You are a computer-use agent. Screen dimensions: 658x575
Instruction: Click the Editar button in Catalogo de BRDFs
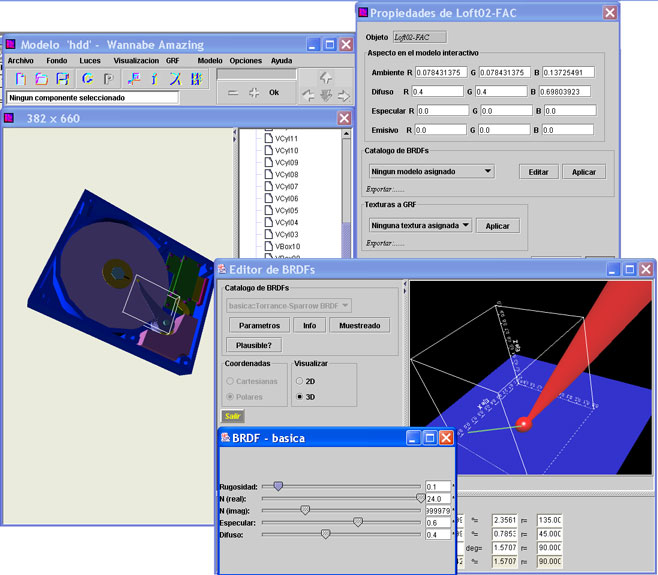coord(538,172)
